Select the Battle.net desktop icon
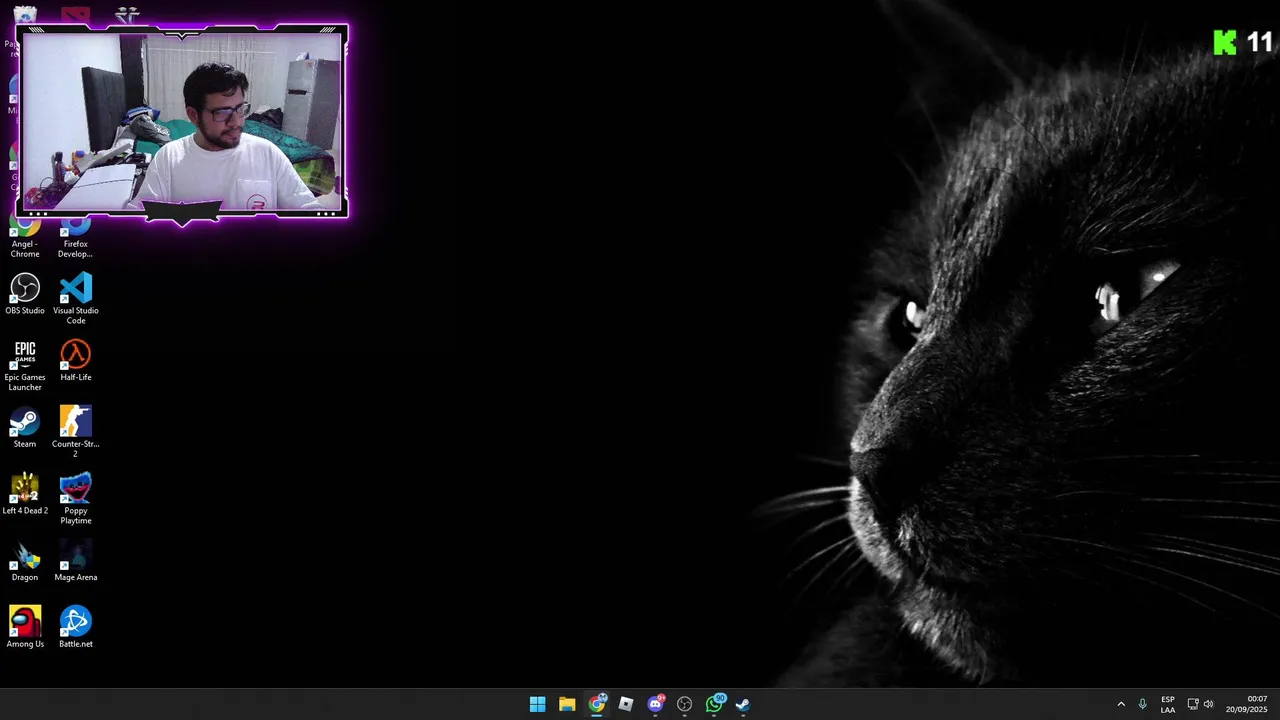Viewport: 1280px width, 720px height. pos(75,628)
